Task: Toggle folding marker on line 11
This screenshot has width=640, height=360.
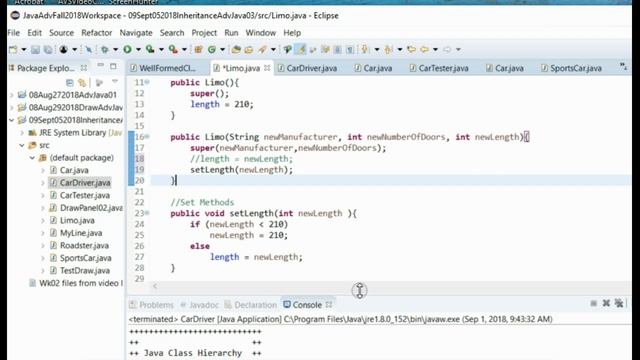Action: click(147, 82)
